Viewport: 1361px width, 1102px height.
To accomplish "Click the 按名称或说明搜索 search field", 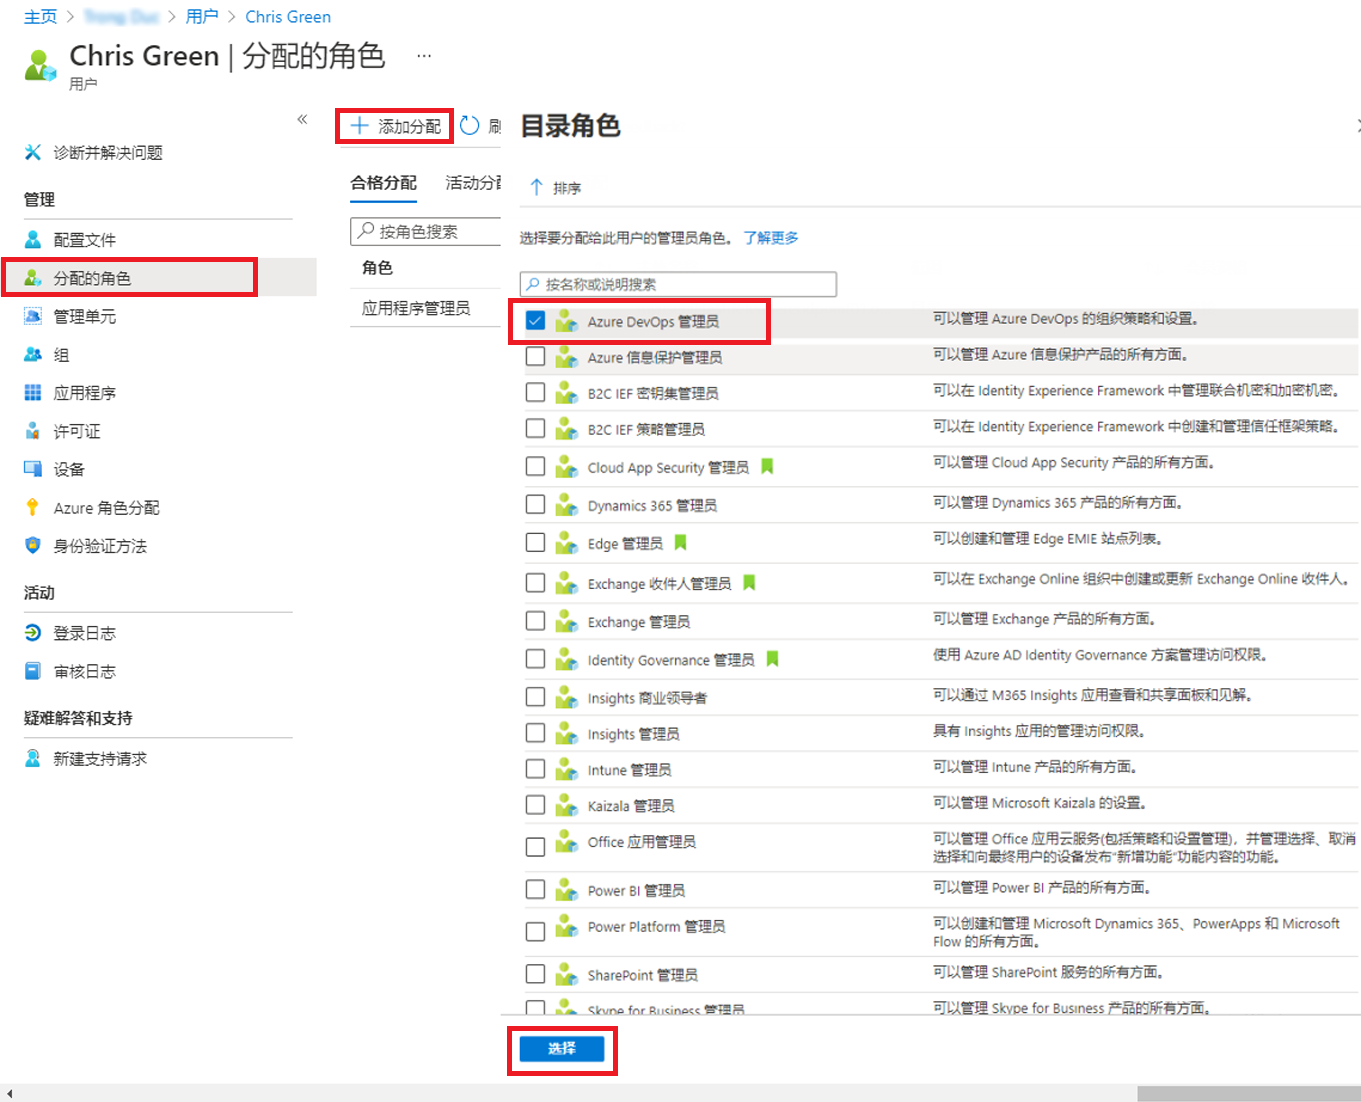I will tap(678, 284).
